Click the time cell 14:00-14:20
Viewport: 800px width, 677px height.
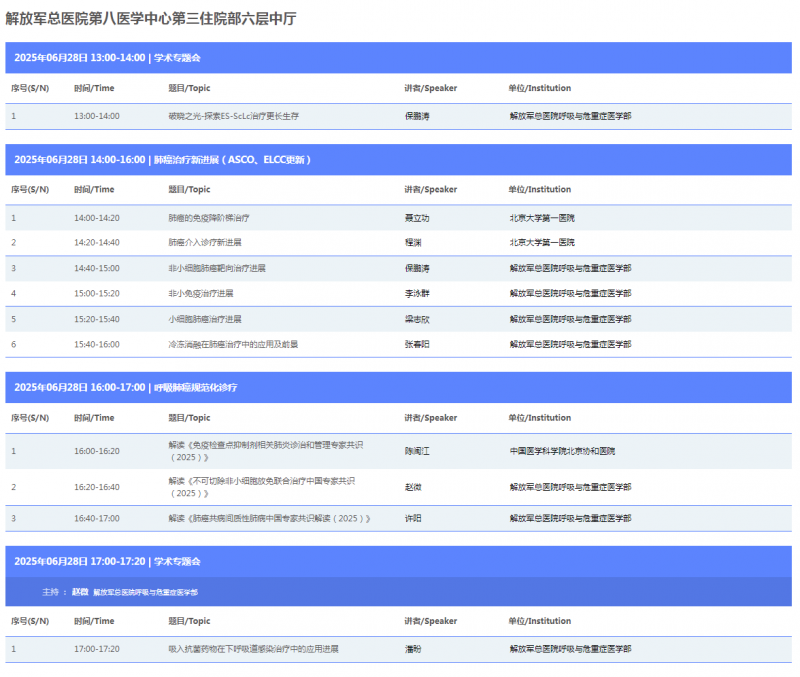click(x=97, y=218)
